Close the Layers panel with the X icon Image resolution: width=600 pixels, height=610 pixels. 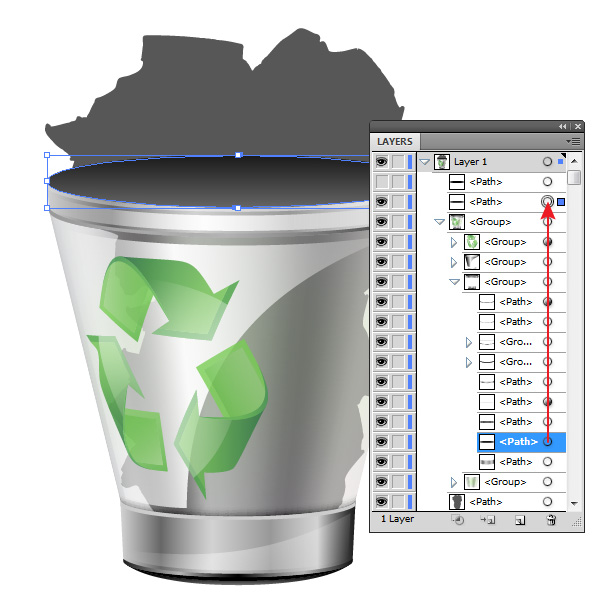(x=578, y=126)
